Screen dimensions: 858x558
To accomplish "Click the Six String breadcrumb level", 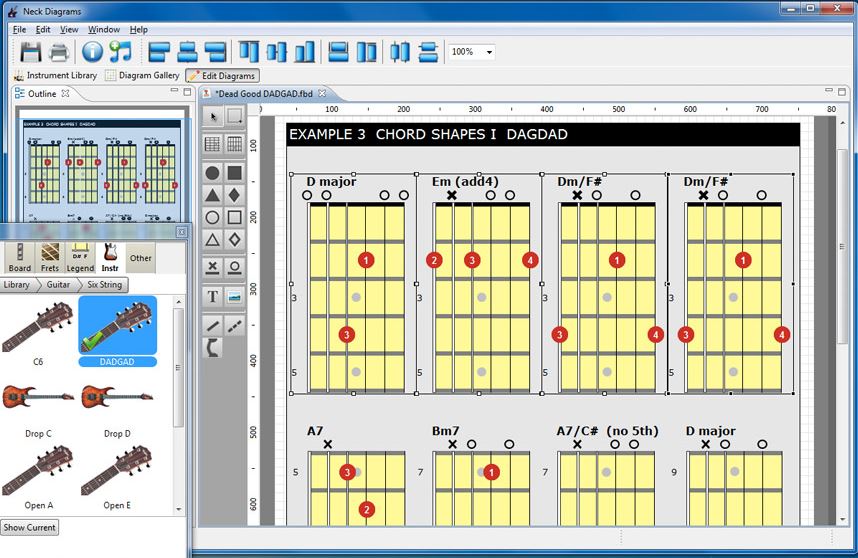I will [x=103, y=285].
